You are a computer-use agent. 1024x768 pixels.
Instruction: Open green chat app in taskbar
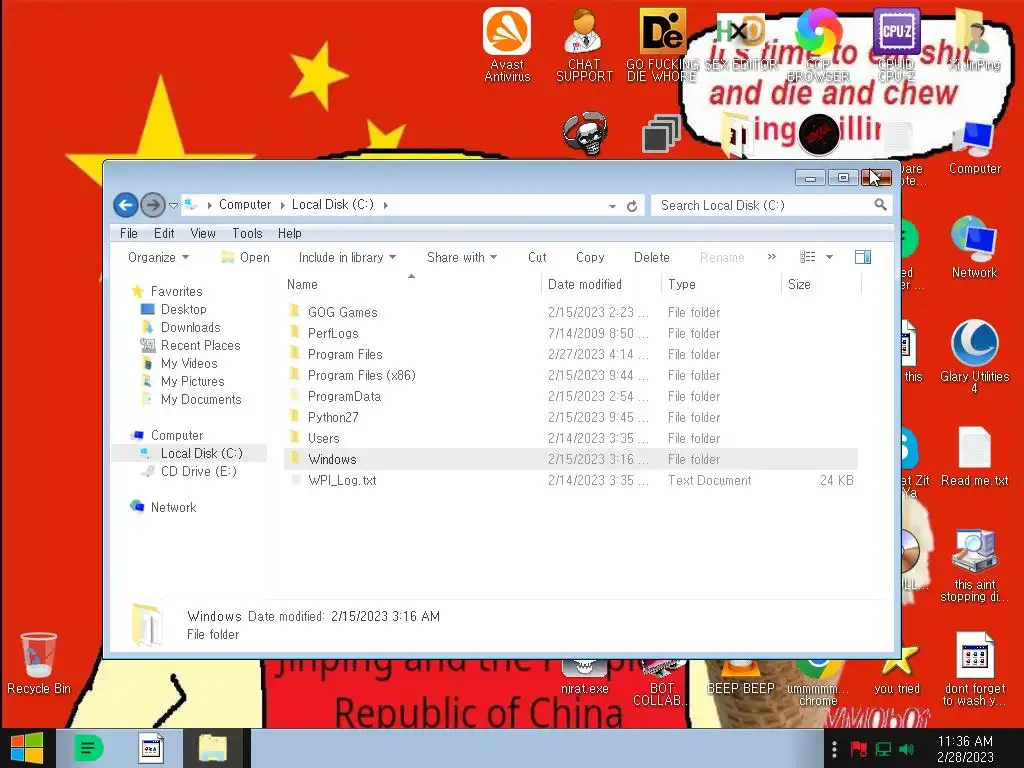[x=89, y=748]
